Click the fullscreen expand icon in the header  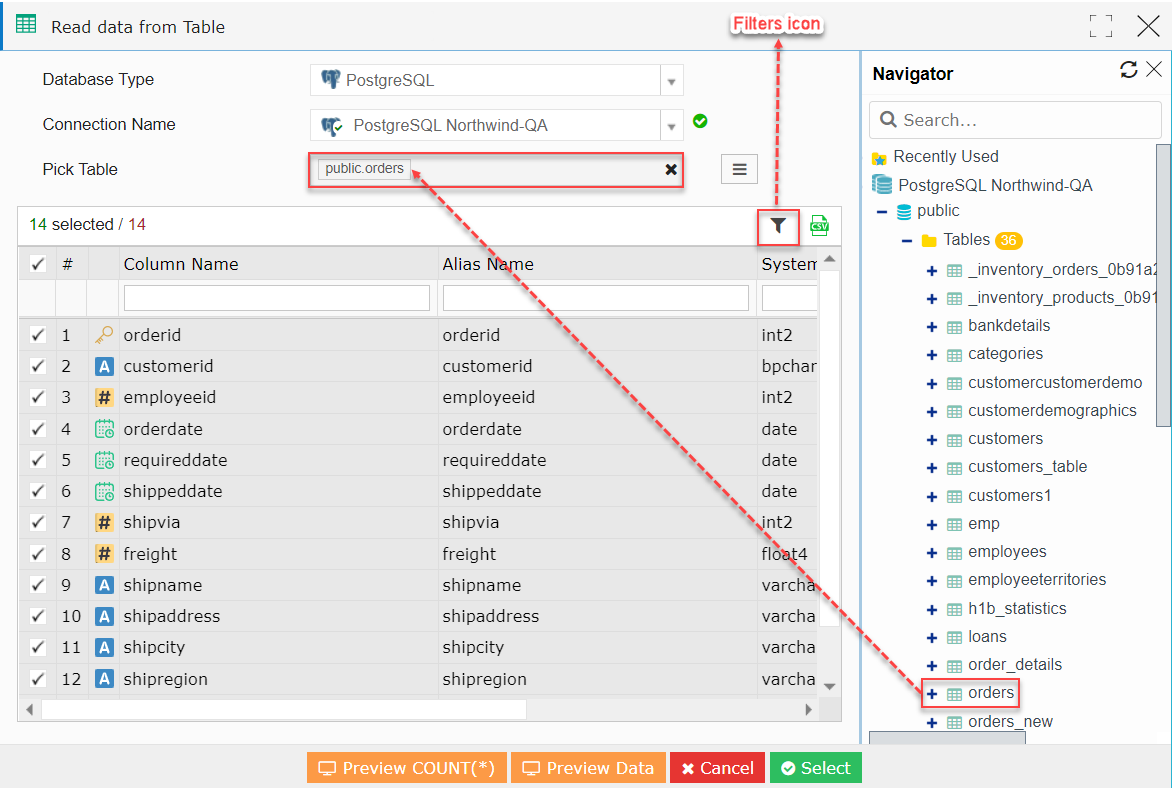(x=1100, y=27)
